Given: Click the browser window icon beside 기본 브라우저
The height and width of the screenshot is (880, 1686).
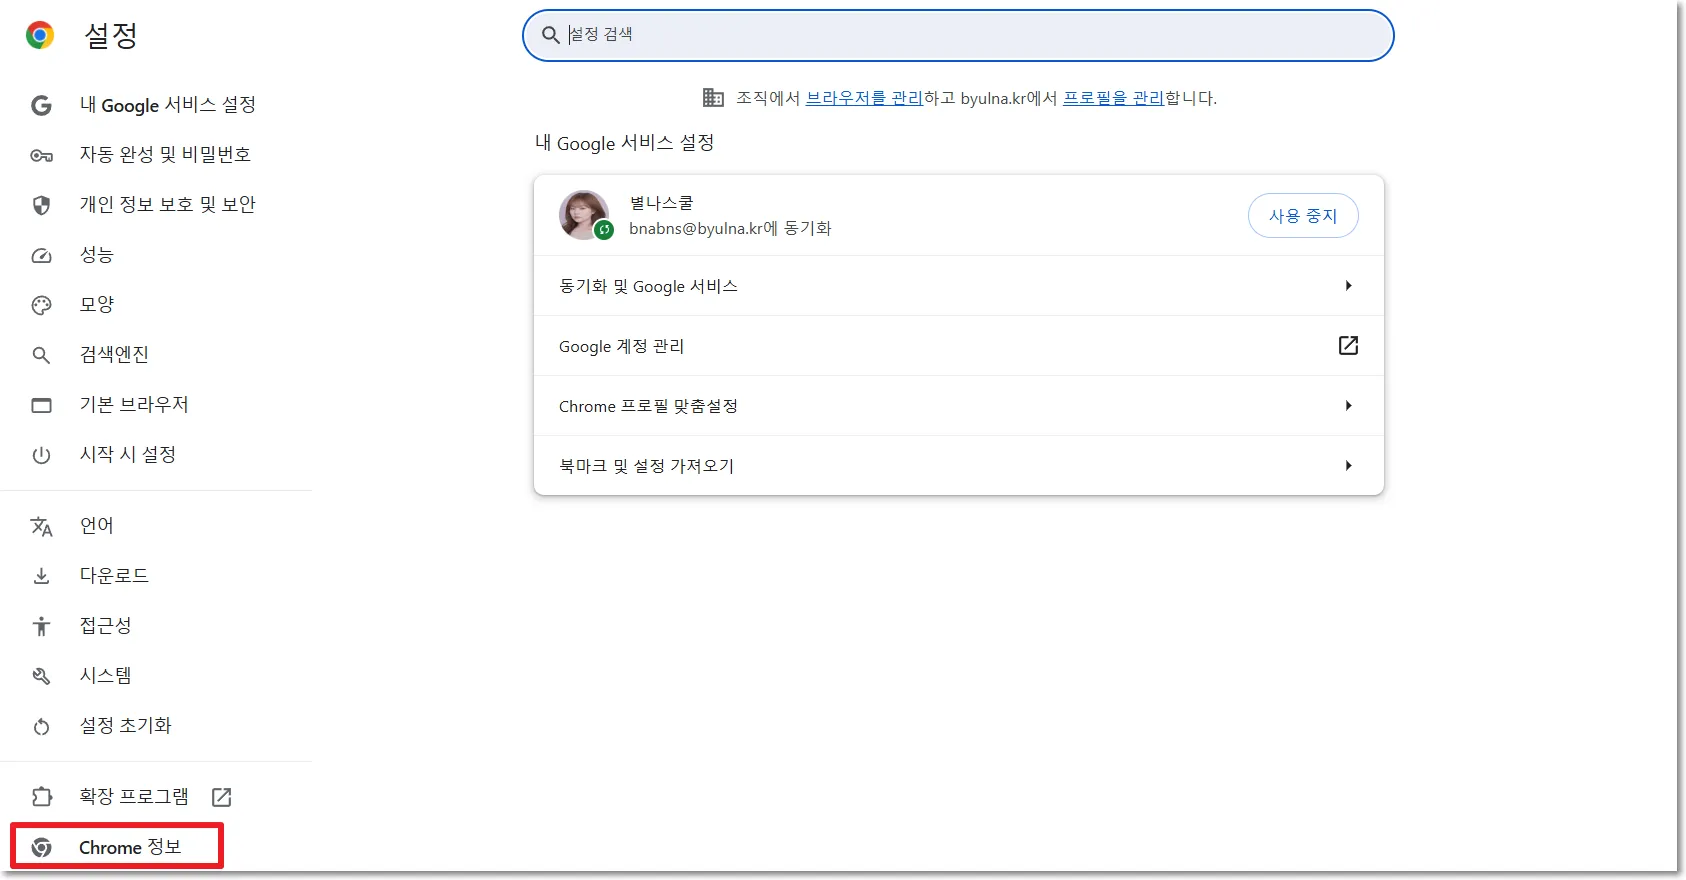Looking at the screenshot, I should point(41,405).
